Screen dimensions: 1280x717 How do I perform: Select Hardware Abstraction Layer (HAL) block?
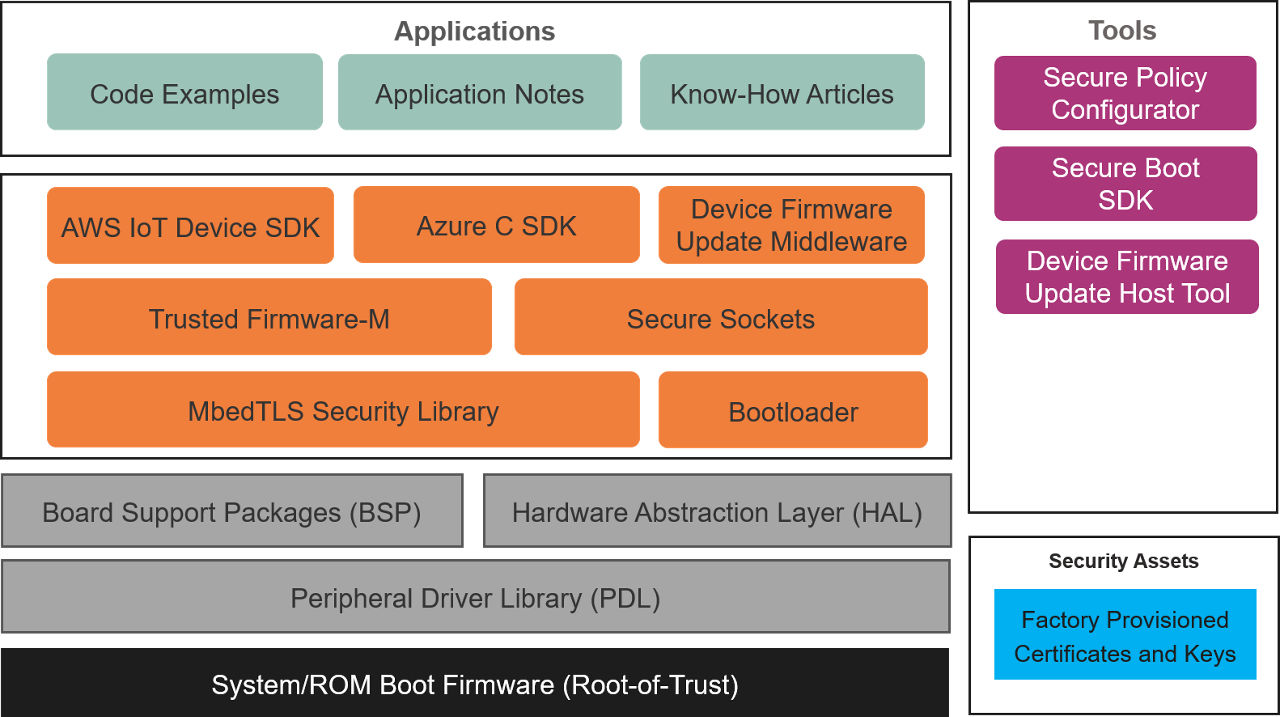[x=717, y=511]
